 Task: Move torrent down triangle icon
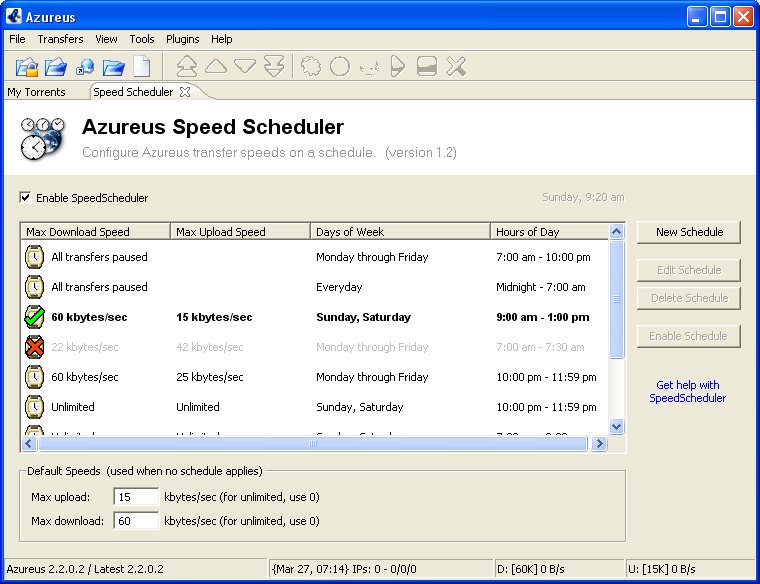click(x=245, y=66)
